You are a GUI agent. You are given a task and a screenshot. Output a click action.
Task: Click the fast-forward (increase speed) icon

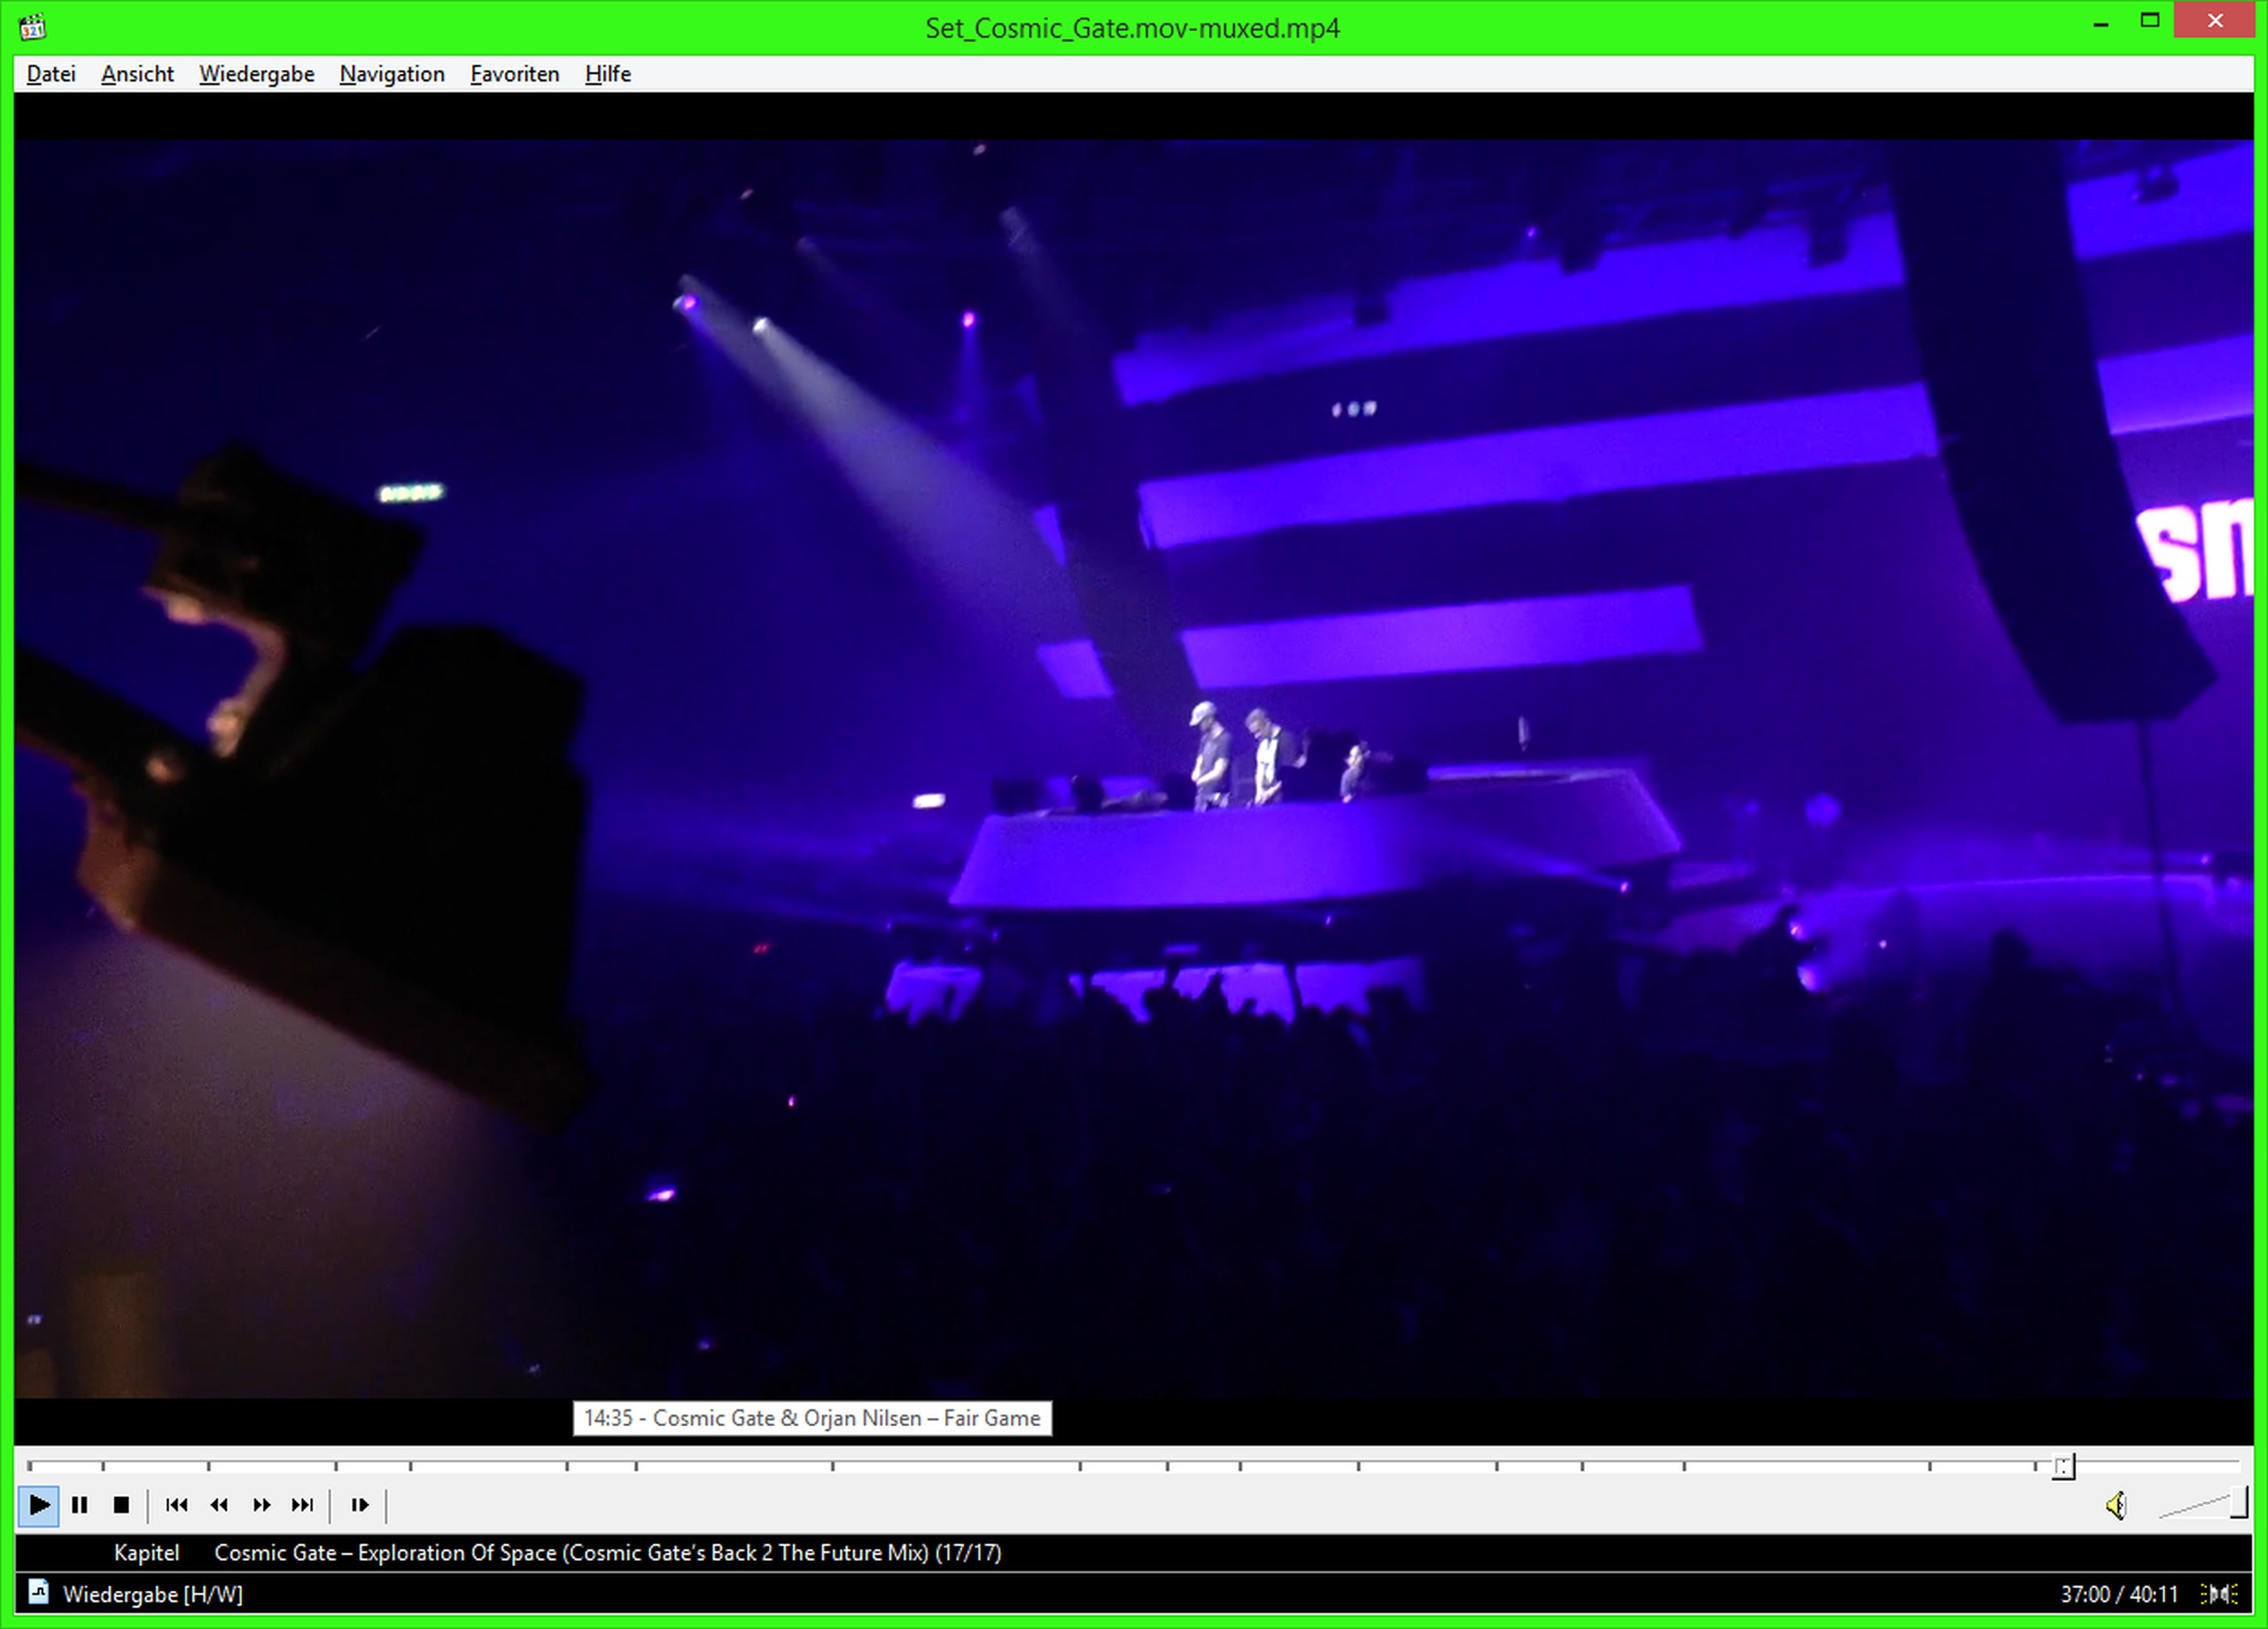click(261, 1505)
